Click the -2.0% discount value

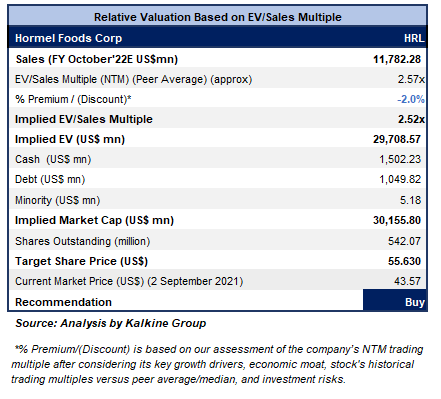[411, 99]
